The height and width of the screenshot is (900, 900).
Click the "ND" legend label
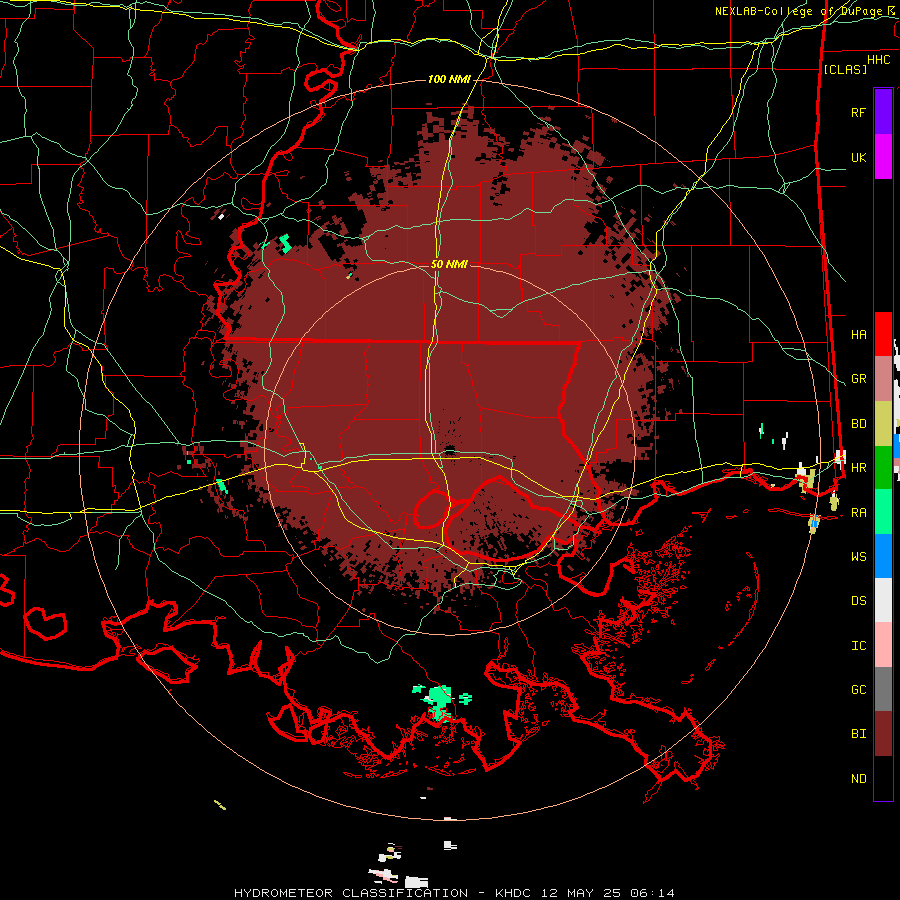tap(858, 779)
